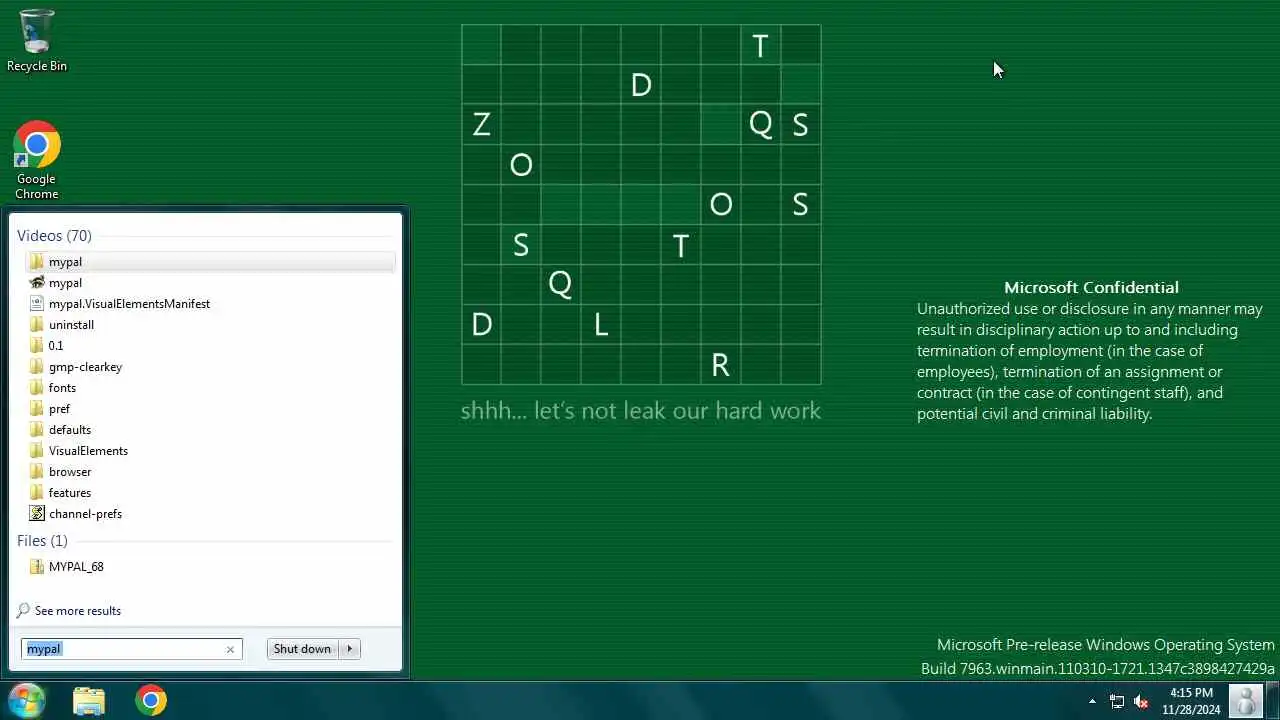Open the features folder result
Viewport: 1280px width, 720px height.
(210, 493)
